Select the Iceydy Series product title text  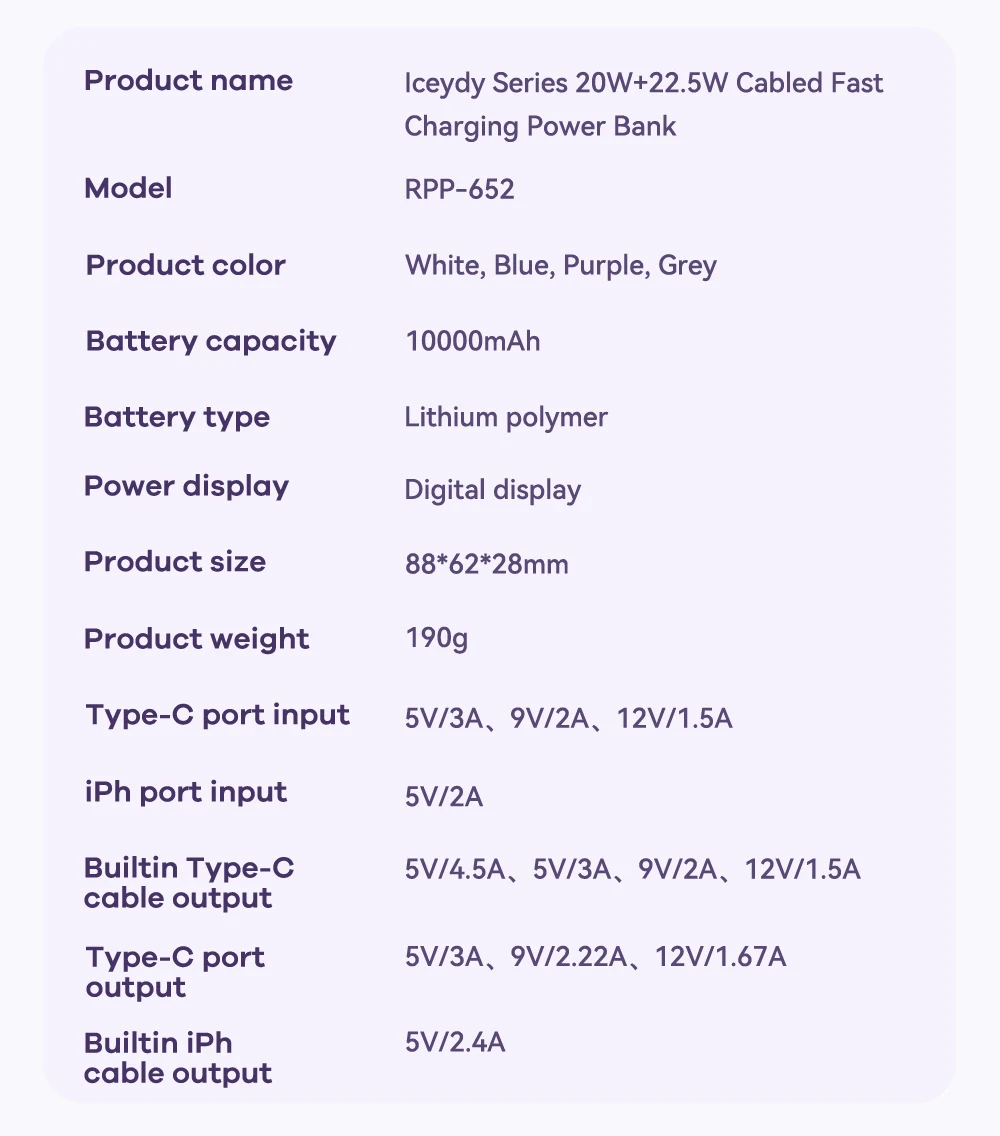pyautogui.click(x=643, y=104)
